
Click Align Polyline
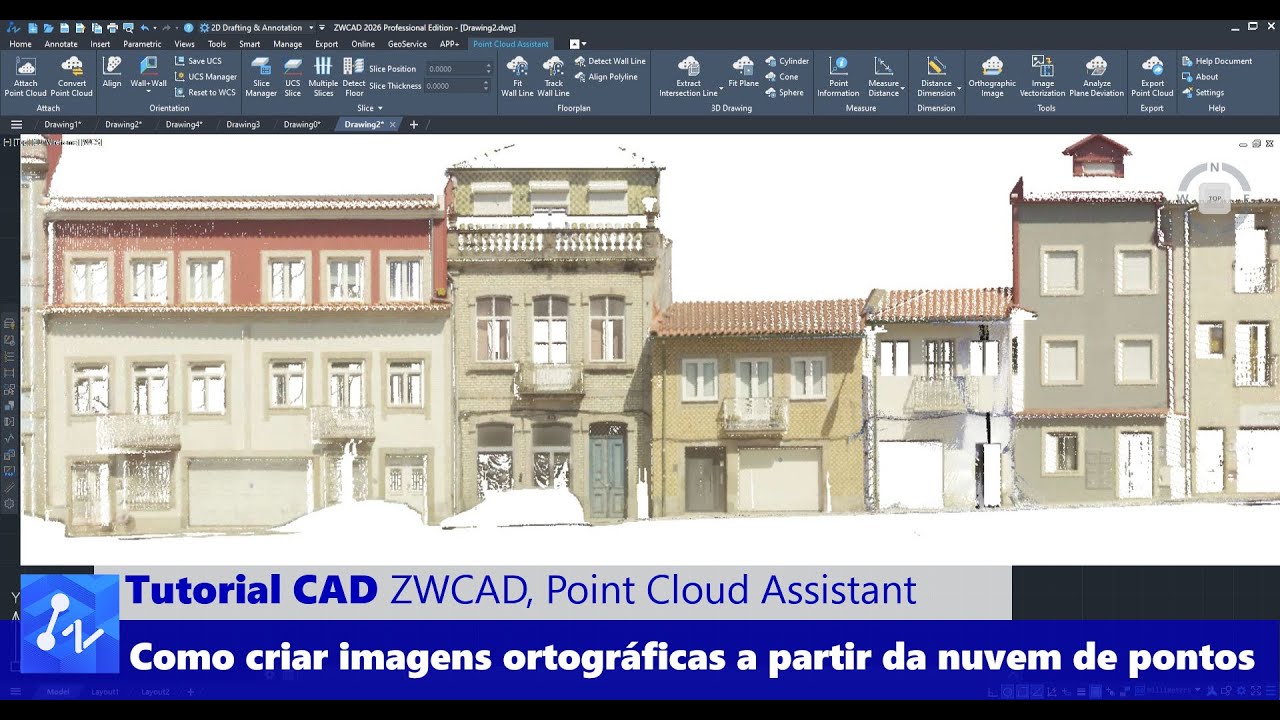click(606, 76)
